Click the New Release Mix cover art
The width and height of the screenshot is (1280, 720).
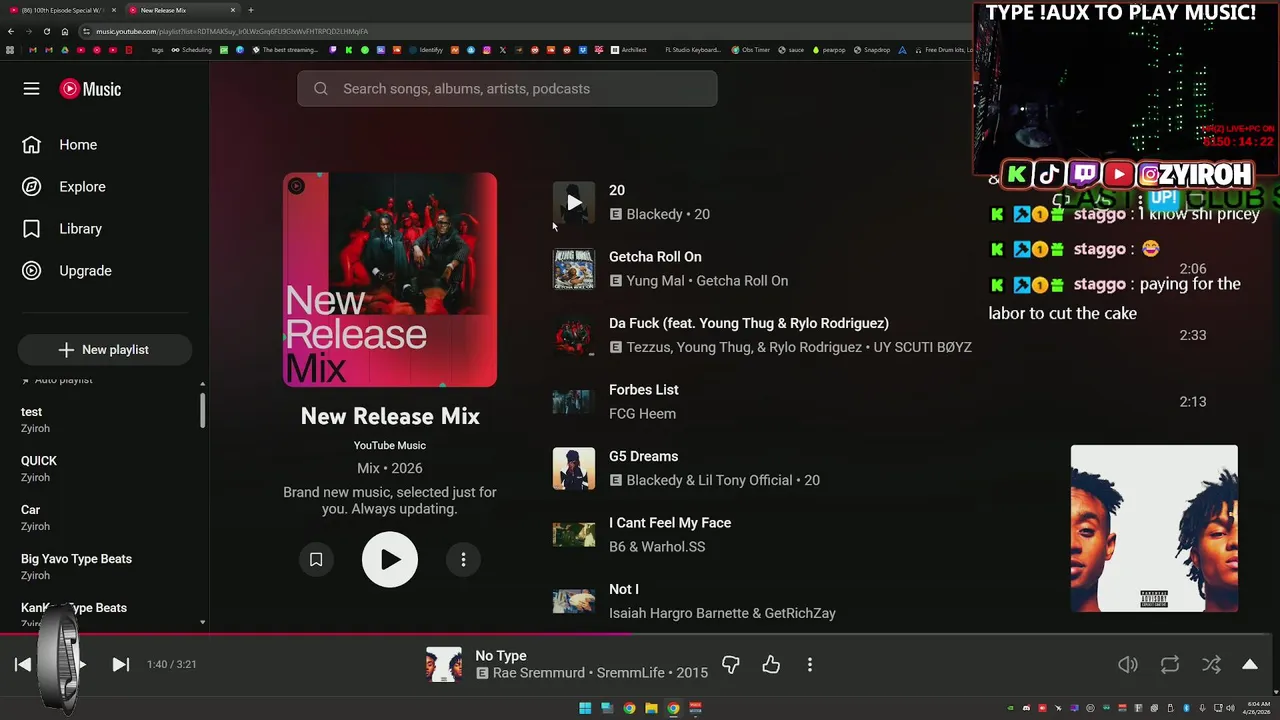[390, 280]
